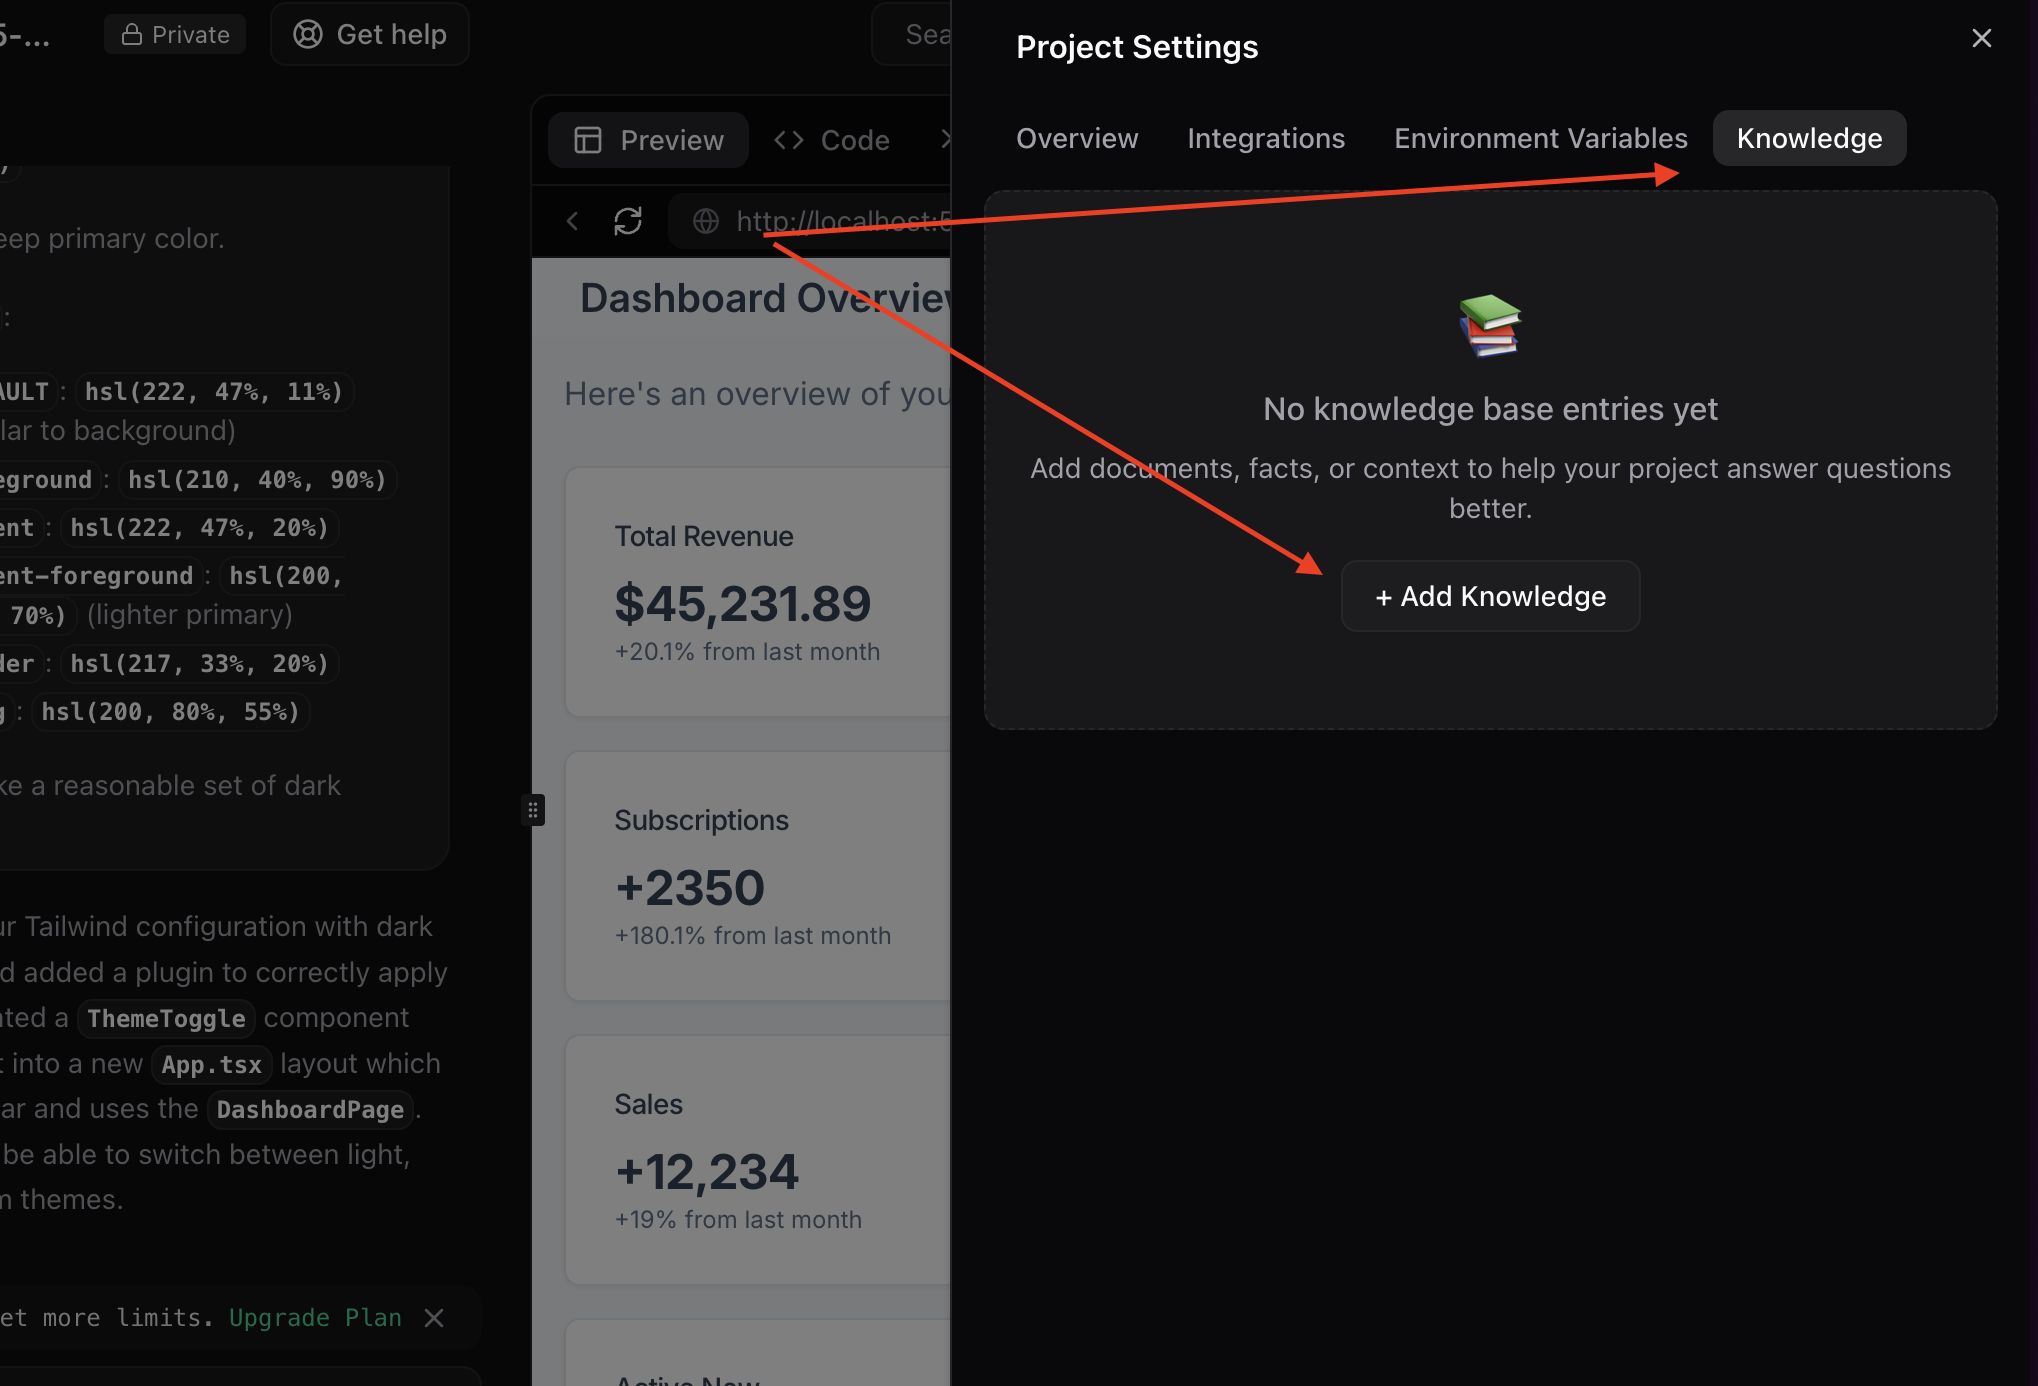
Task: Click the Dashboard Overview heading
Action: click(x=765, y=298)
